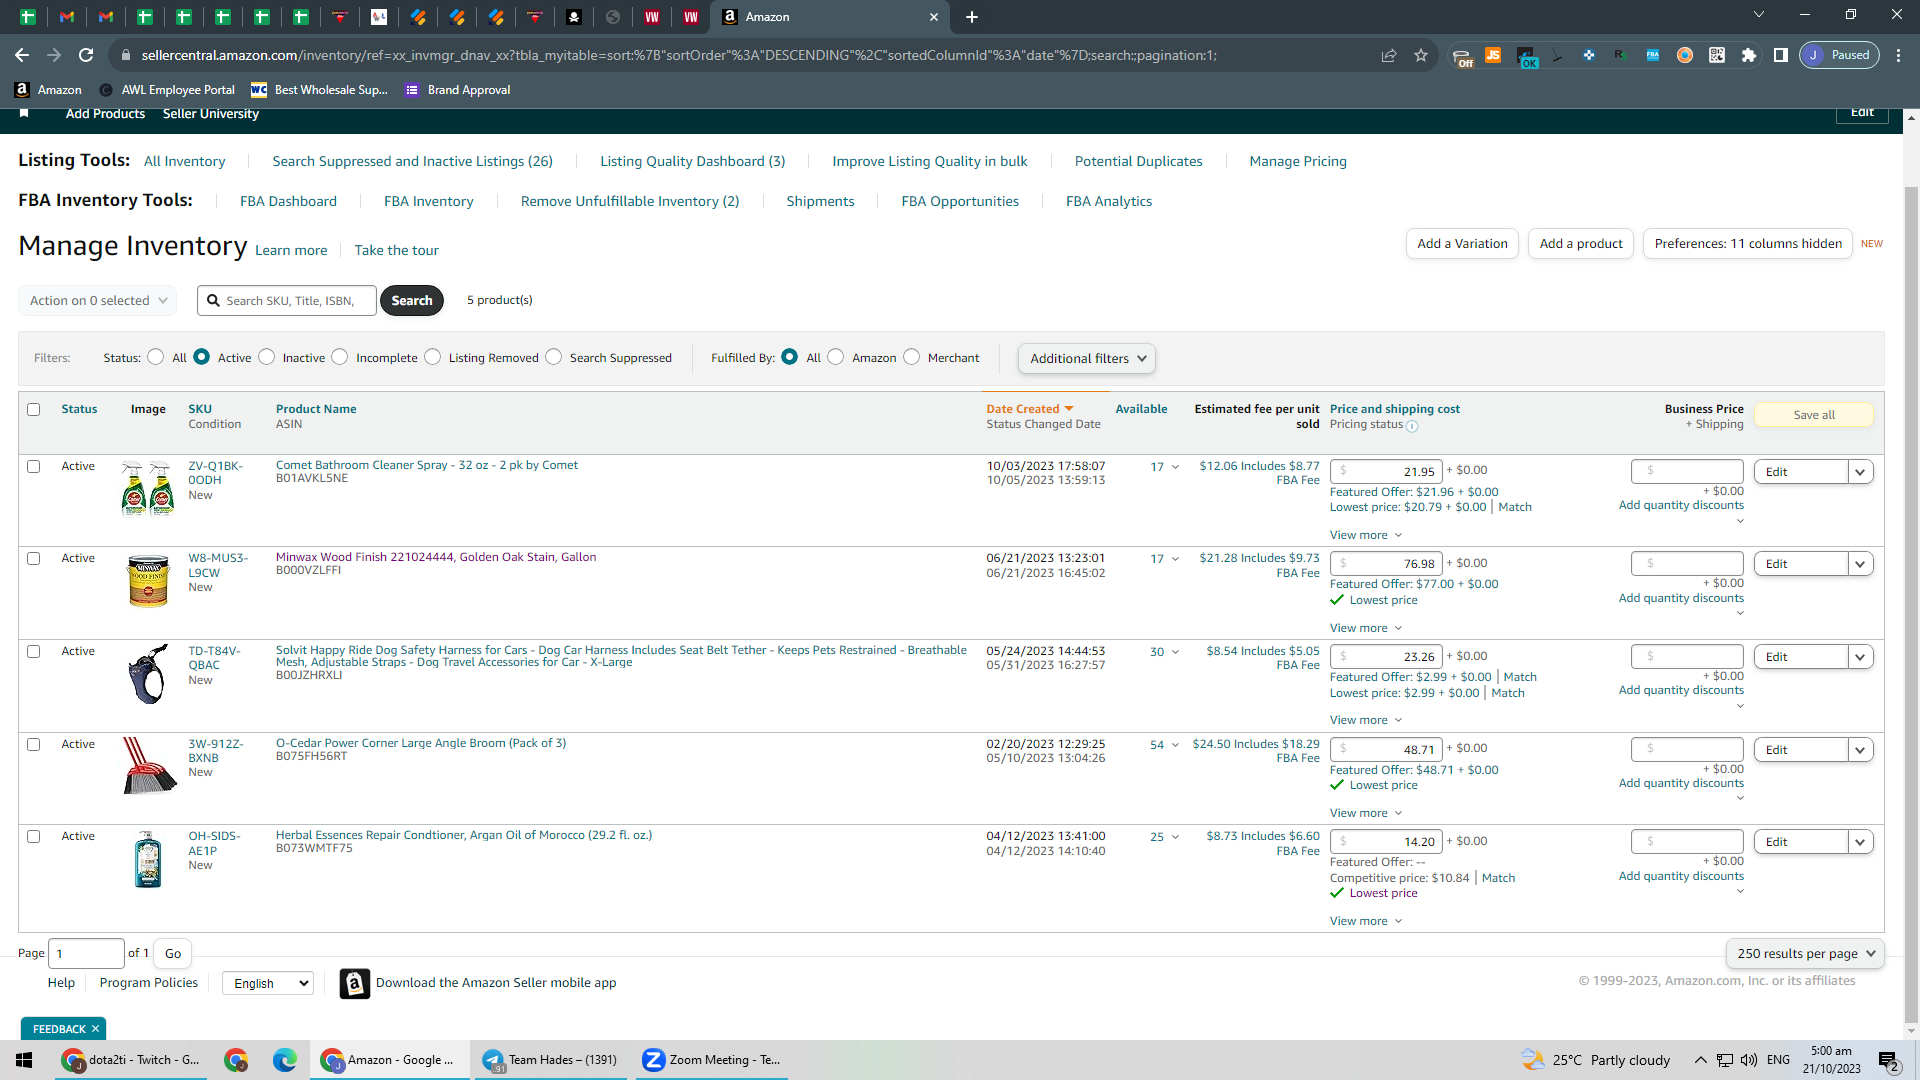Filter Fulfilled By to Merchant
Image resolution: width=1920 pixels, height=1080 pixels.
click(912, 357)
